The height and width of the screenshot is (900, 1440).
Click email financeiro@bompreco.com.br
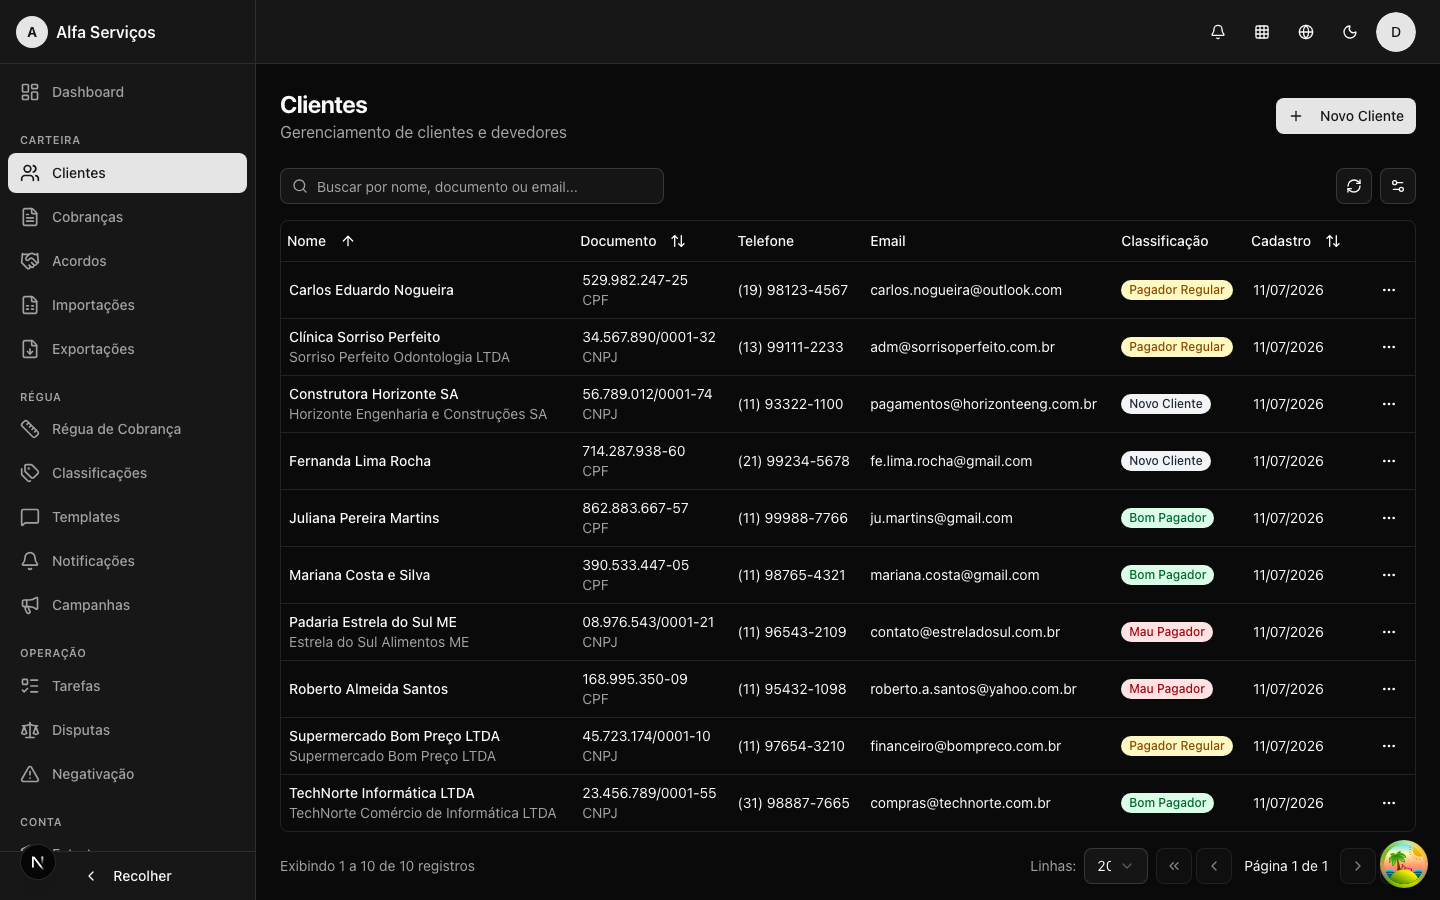[x=966, y=746]
